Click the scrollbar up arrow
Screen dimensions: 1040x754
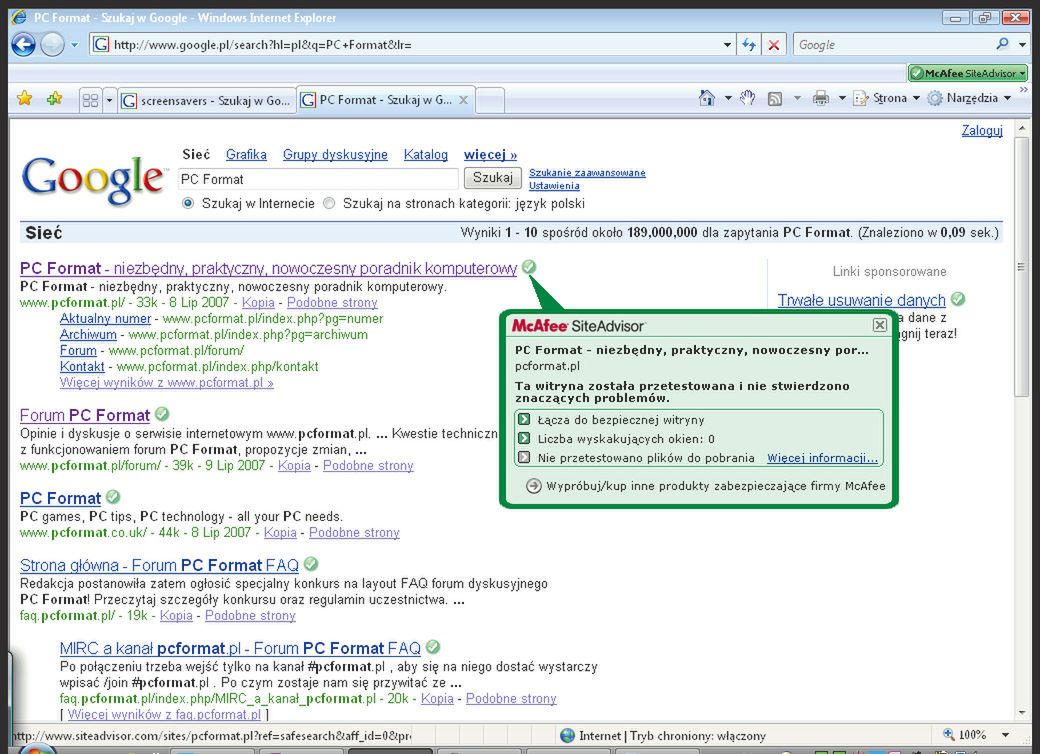(x=1022, y=127)
